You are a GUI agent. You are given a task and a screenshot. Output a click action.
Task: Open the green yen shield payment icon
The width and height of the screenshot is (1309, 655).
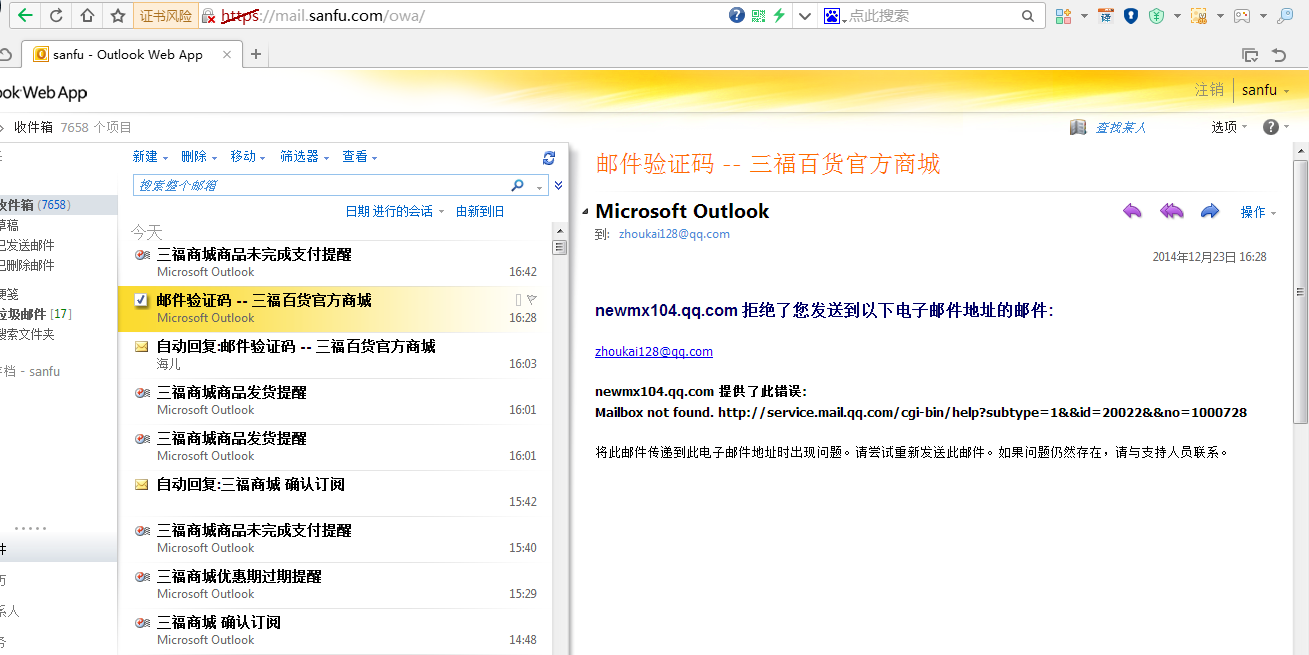click(x=1157, y=15)
